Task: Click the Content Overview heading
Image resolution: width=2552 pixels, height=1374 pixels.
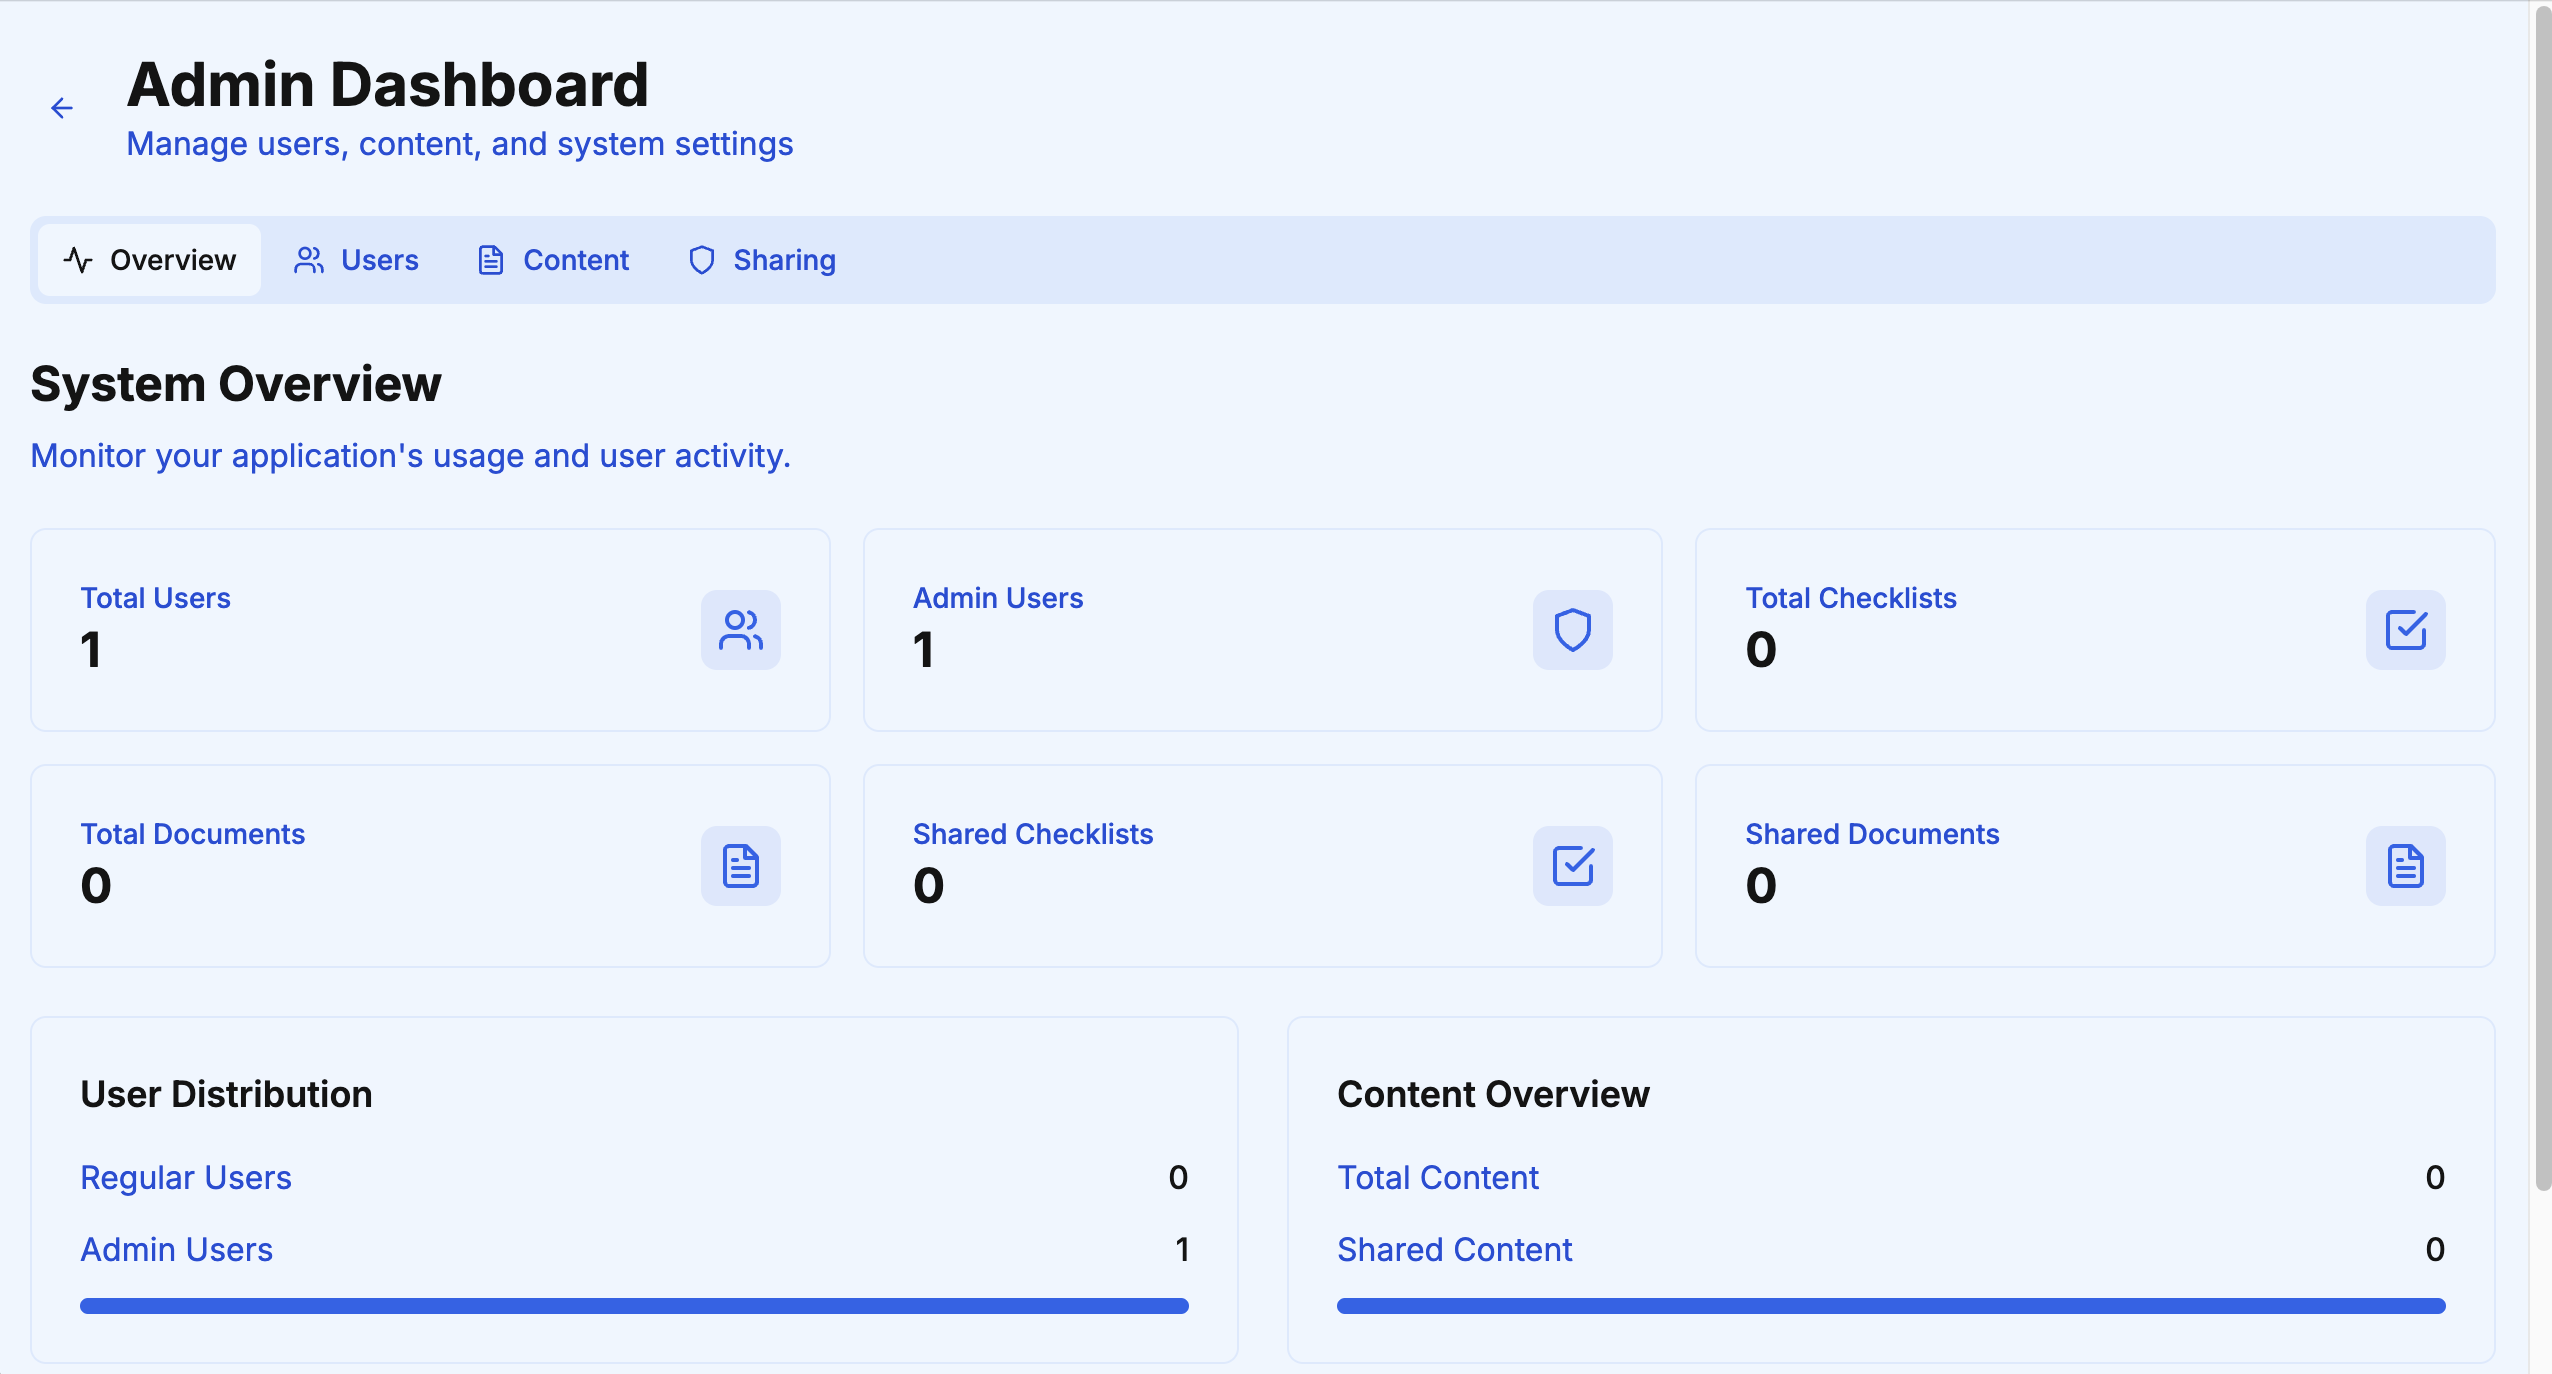Action: (1493, 1094)
